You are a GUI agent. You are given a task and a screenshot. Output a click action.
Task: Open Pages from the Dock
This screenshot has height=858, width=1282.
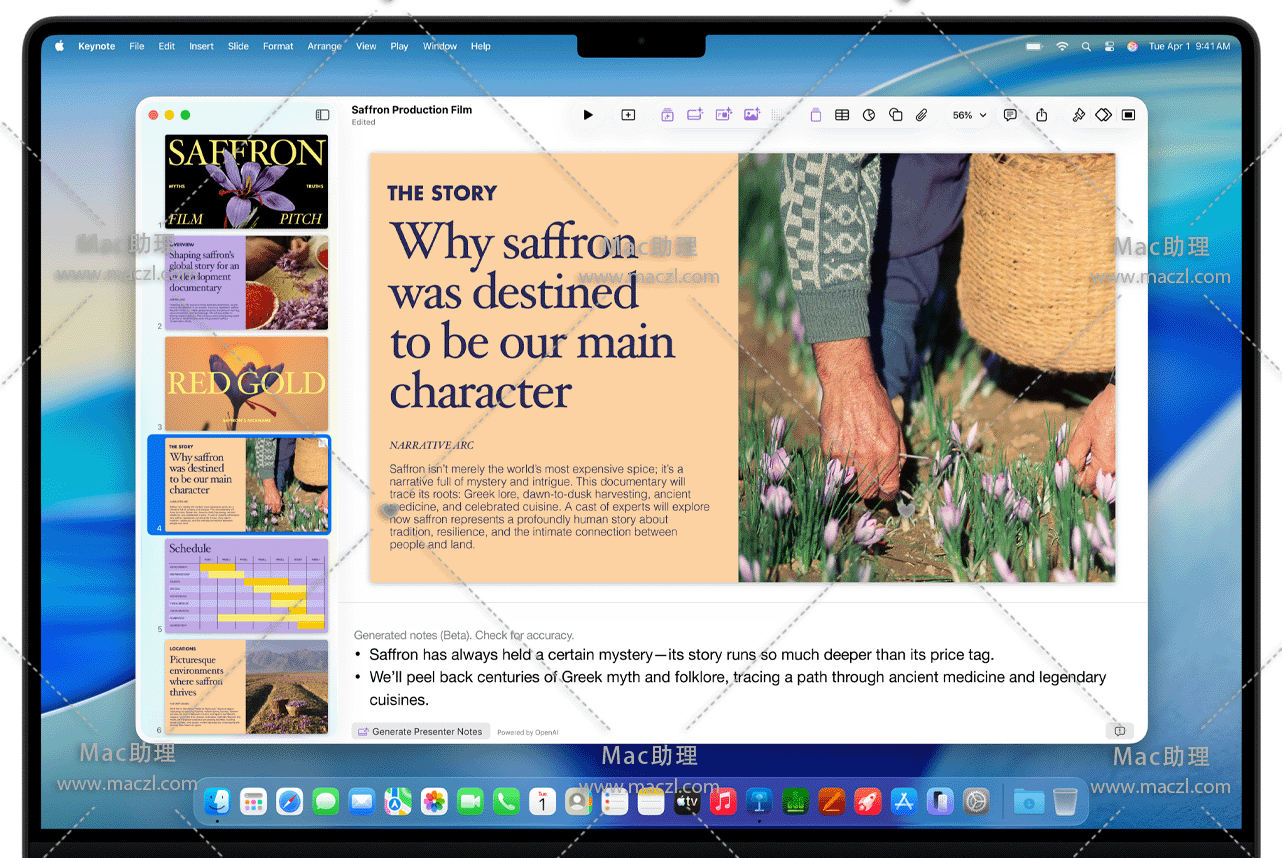click(832, 801)
